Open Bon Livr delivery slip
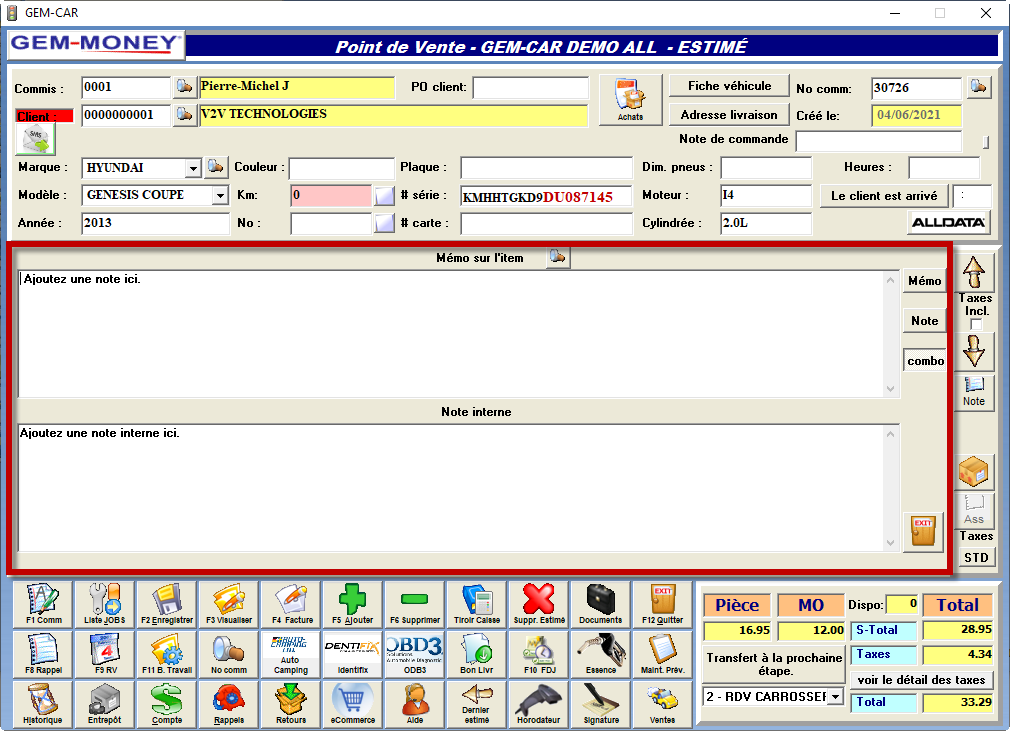The width and height of the screenshot is (1010, 731). click(477, 654)
